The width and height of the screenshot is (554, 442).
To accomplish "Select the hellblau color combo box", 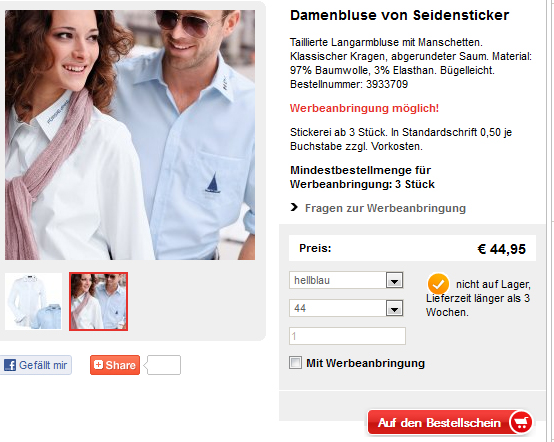I will 346,281.
